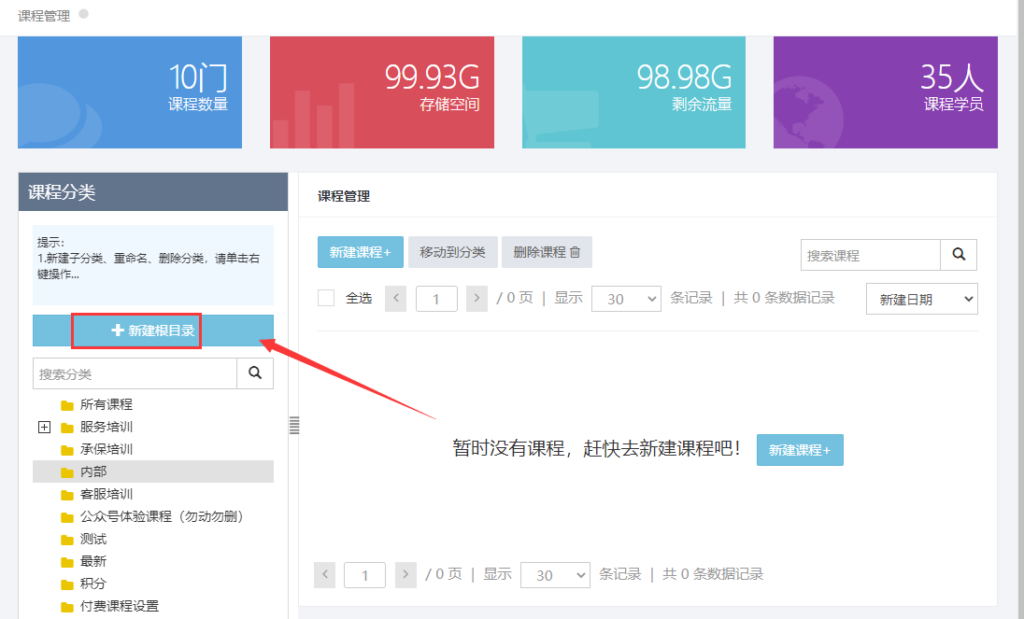Click the folder icon of 付费课程设置
Screen dimensions: 1024x619
pos(67,607)
